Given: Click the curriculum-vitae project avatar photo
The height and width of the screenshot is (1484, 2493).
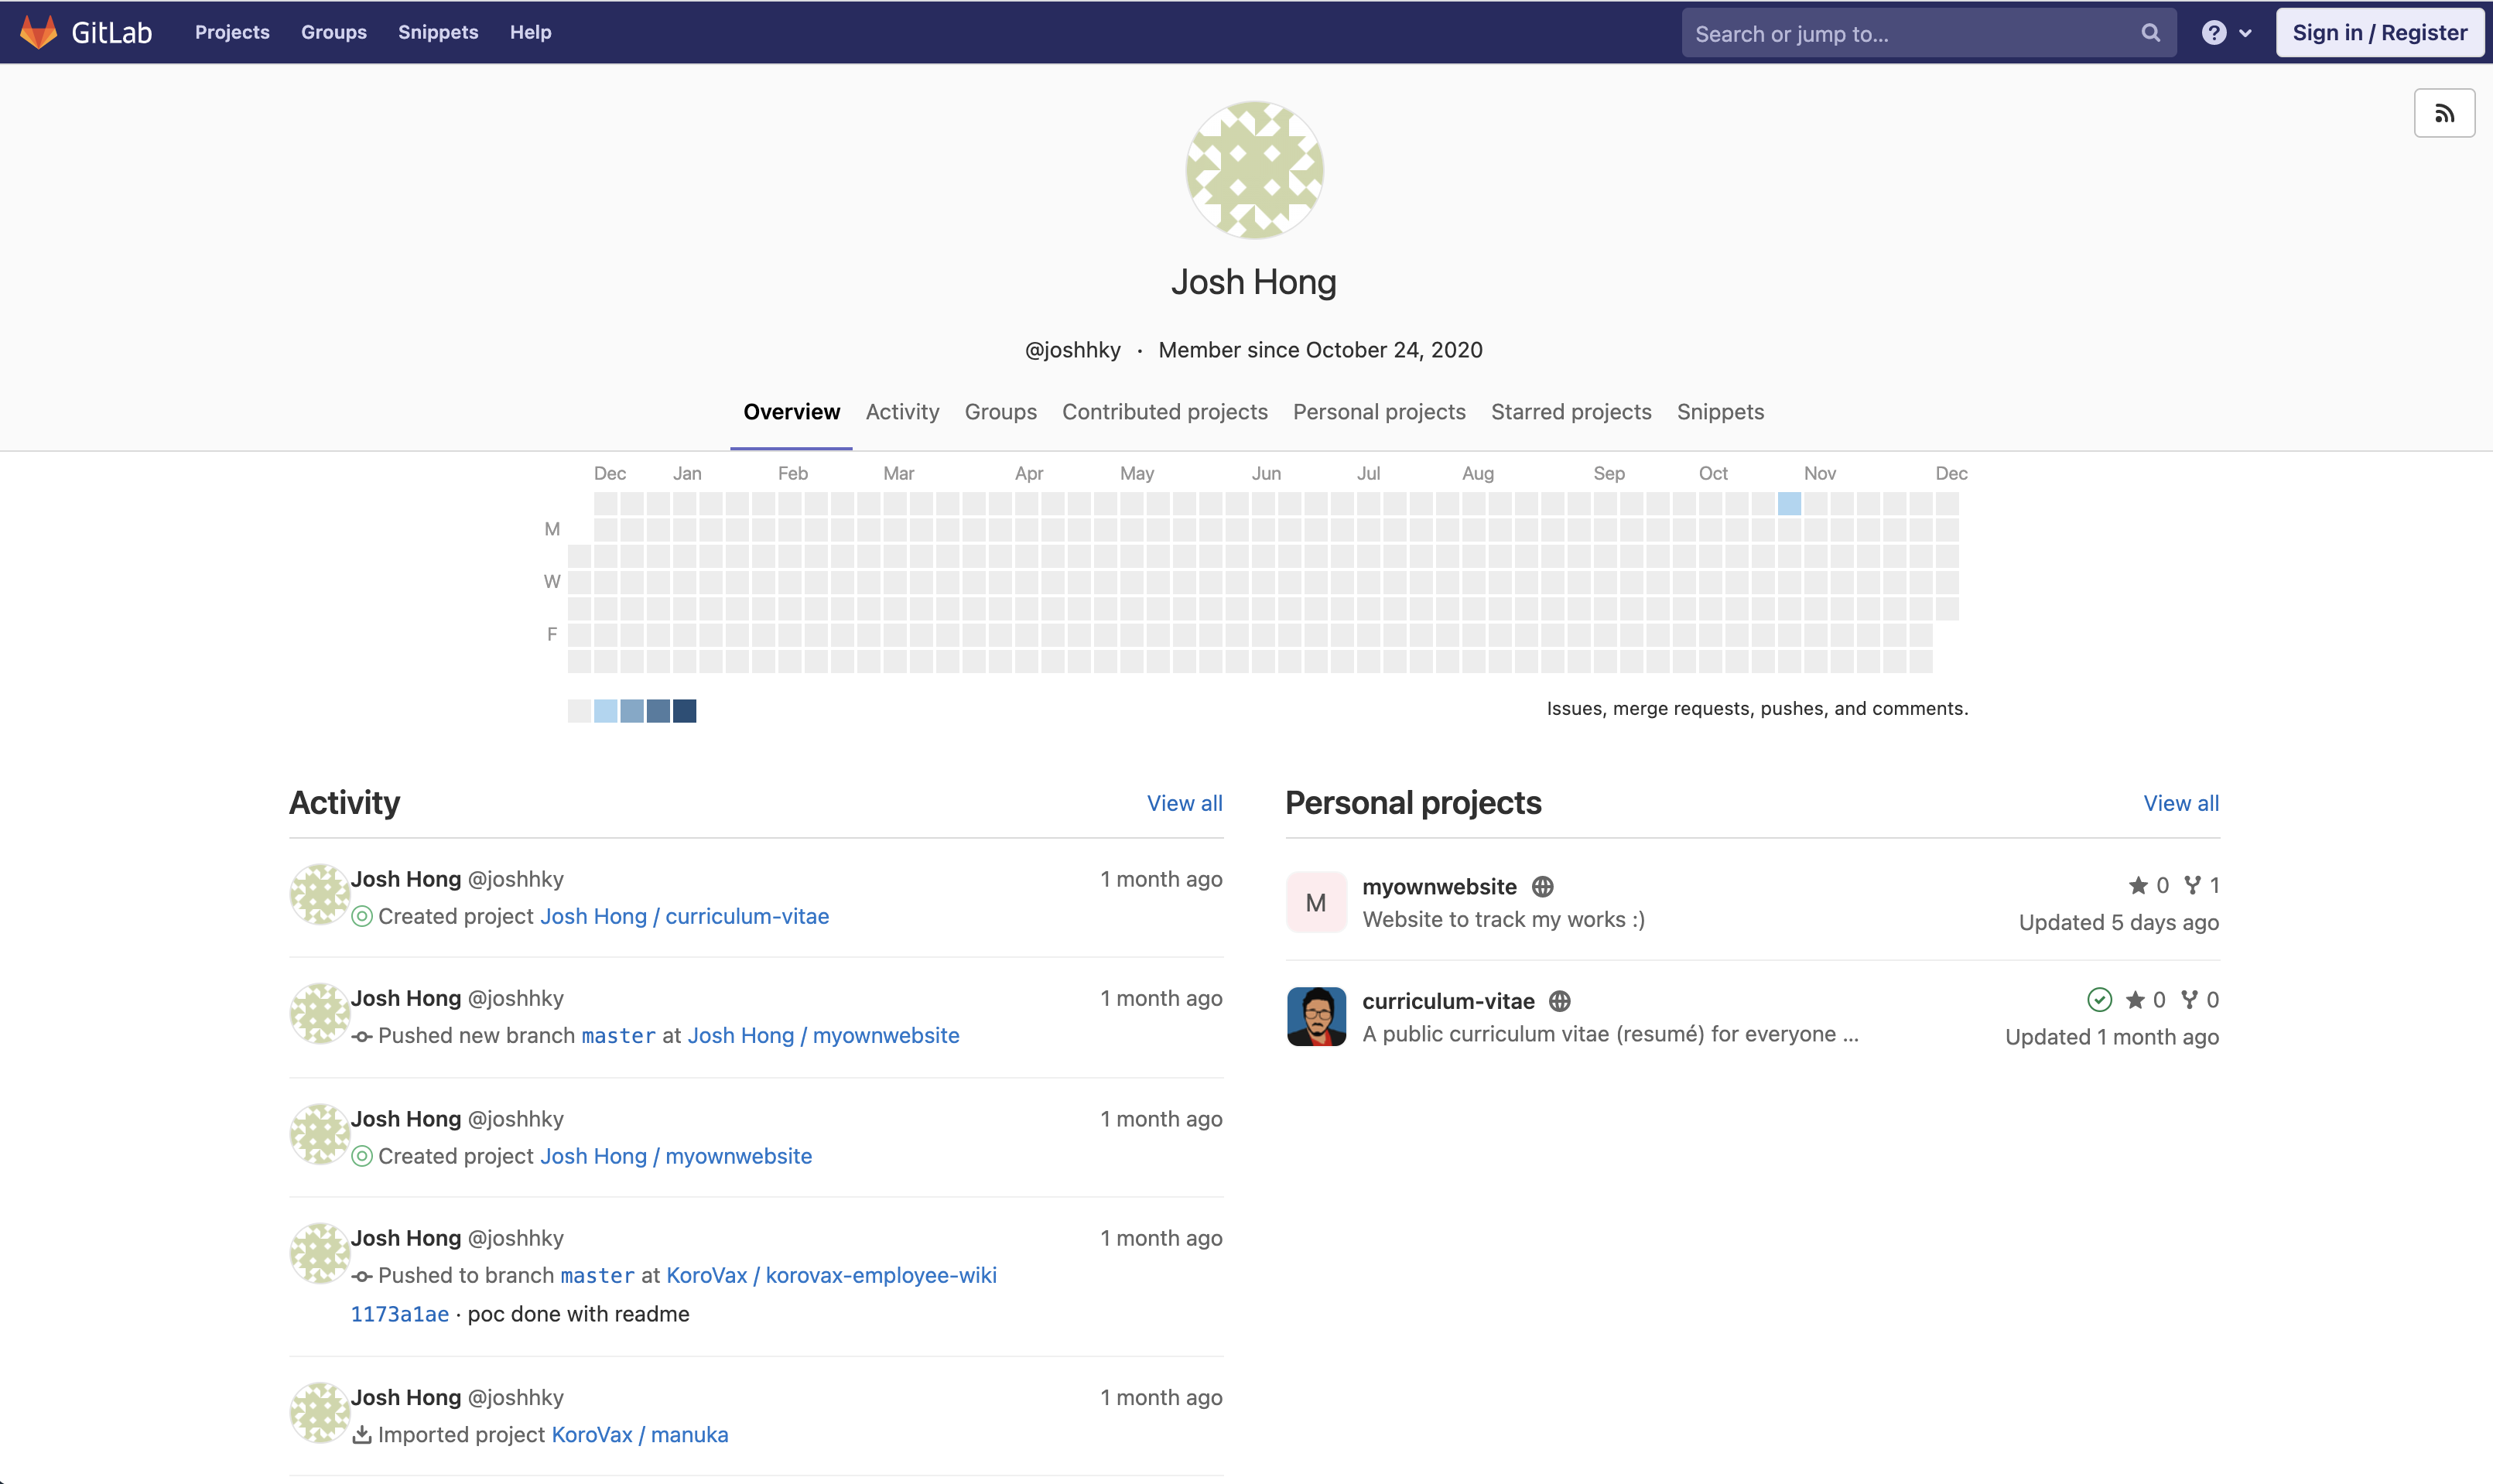Looking at the screenshot, I should 1316,1016.
